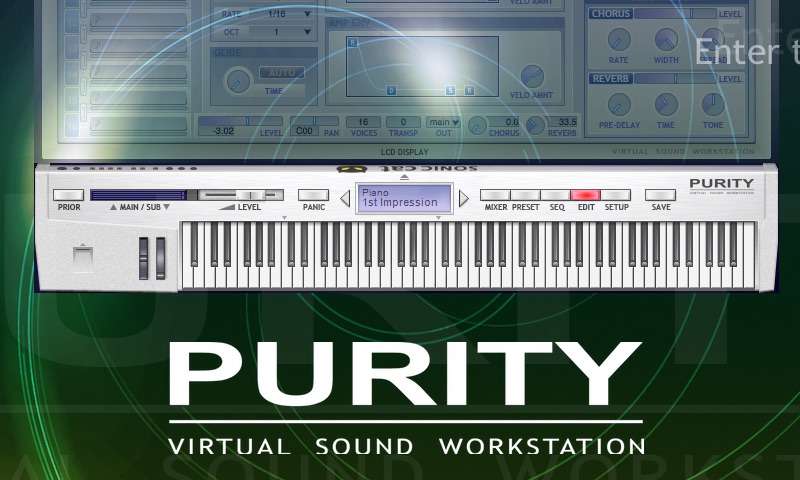Adjust the Chorus WIDTH knob
The image size is (800, 480).
pyautogui.click(x=666, y=40)
